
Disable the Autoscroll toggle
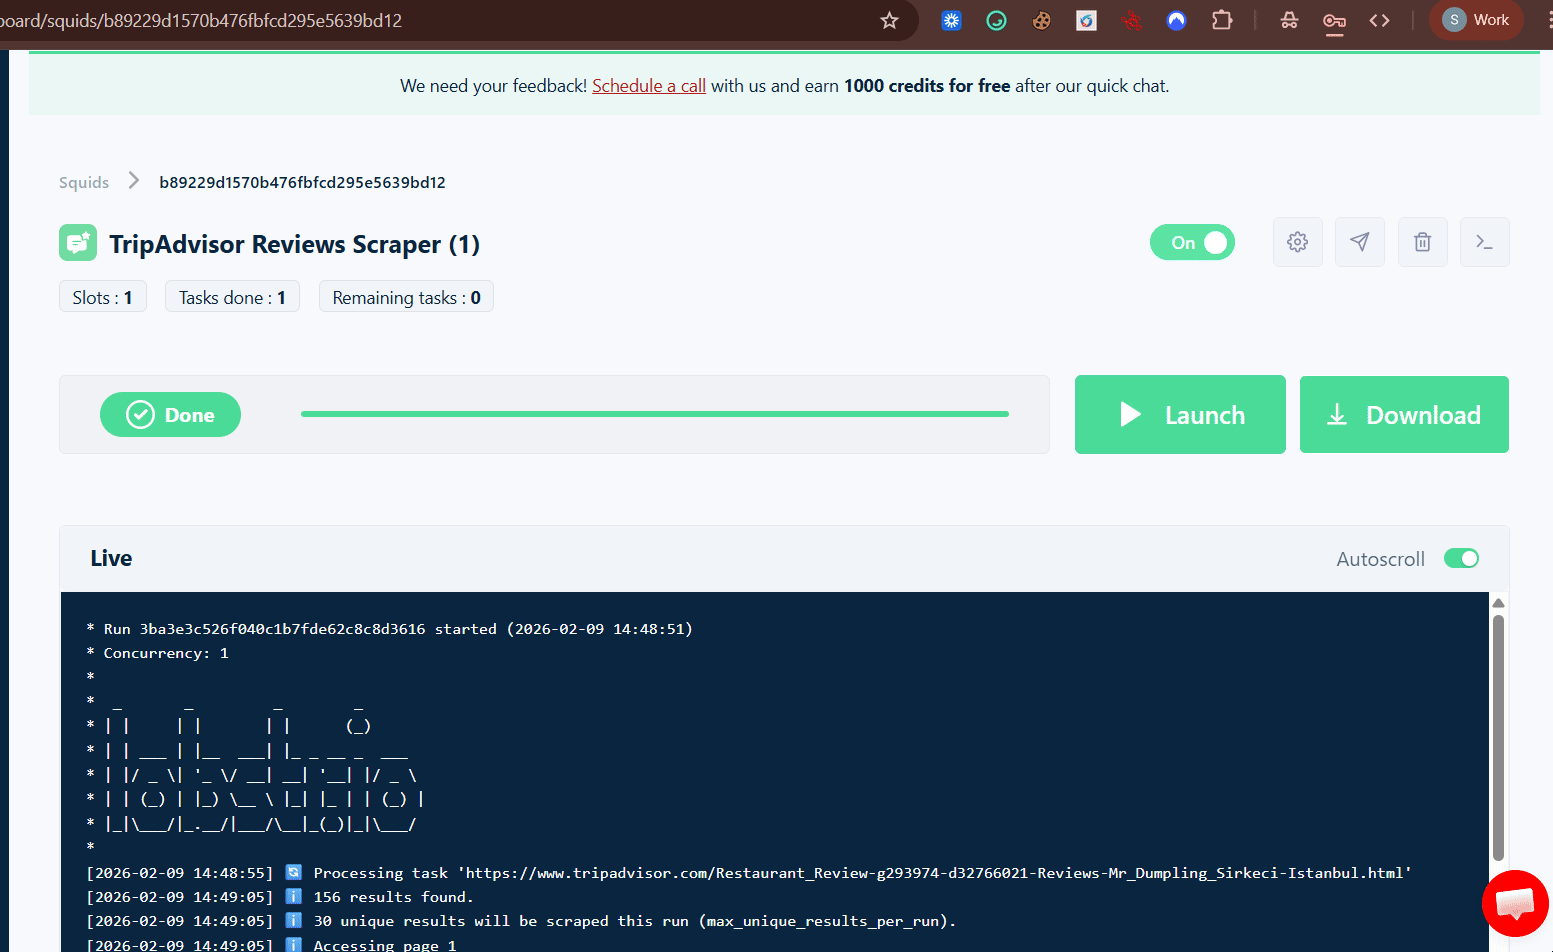tap(1461, 558)
